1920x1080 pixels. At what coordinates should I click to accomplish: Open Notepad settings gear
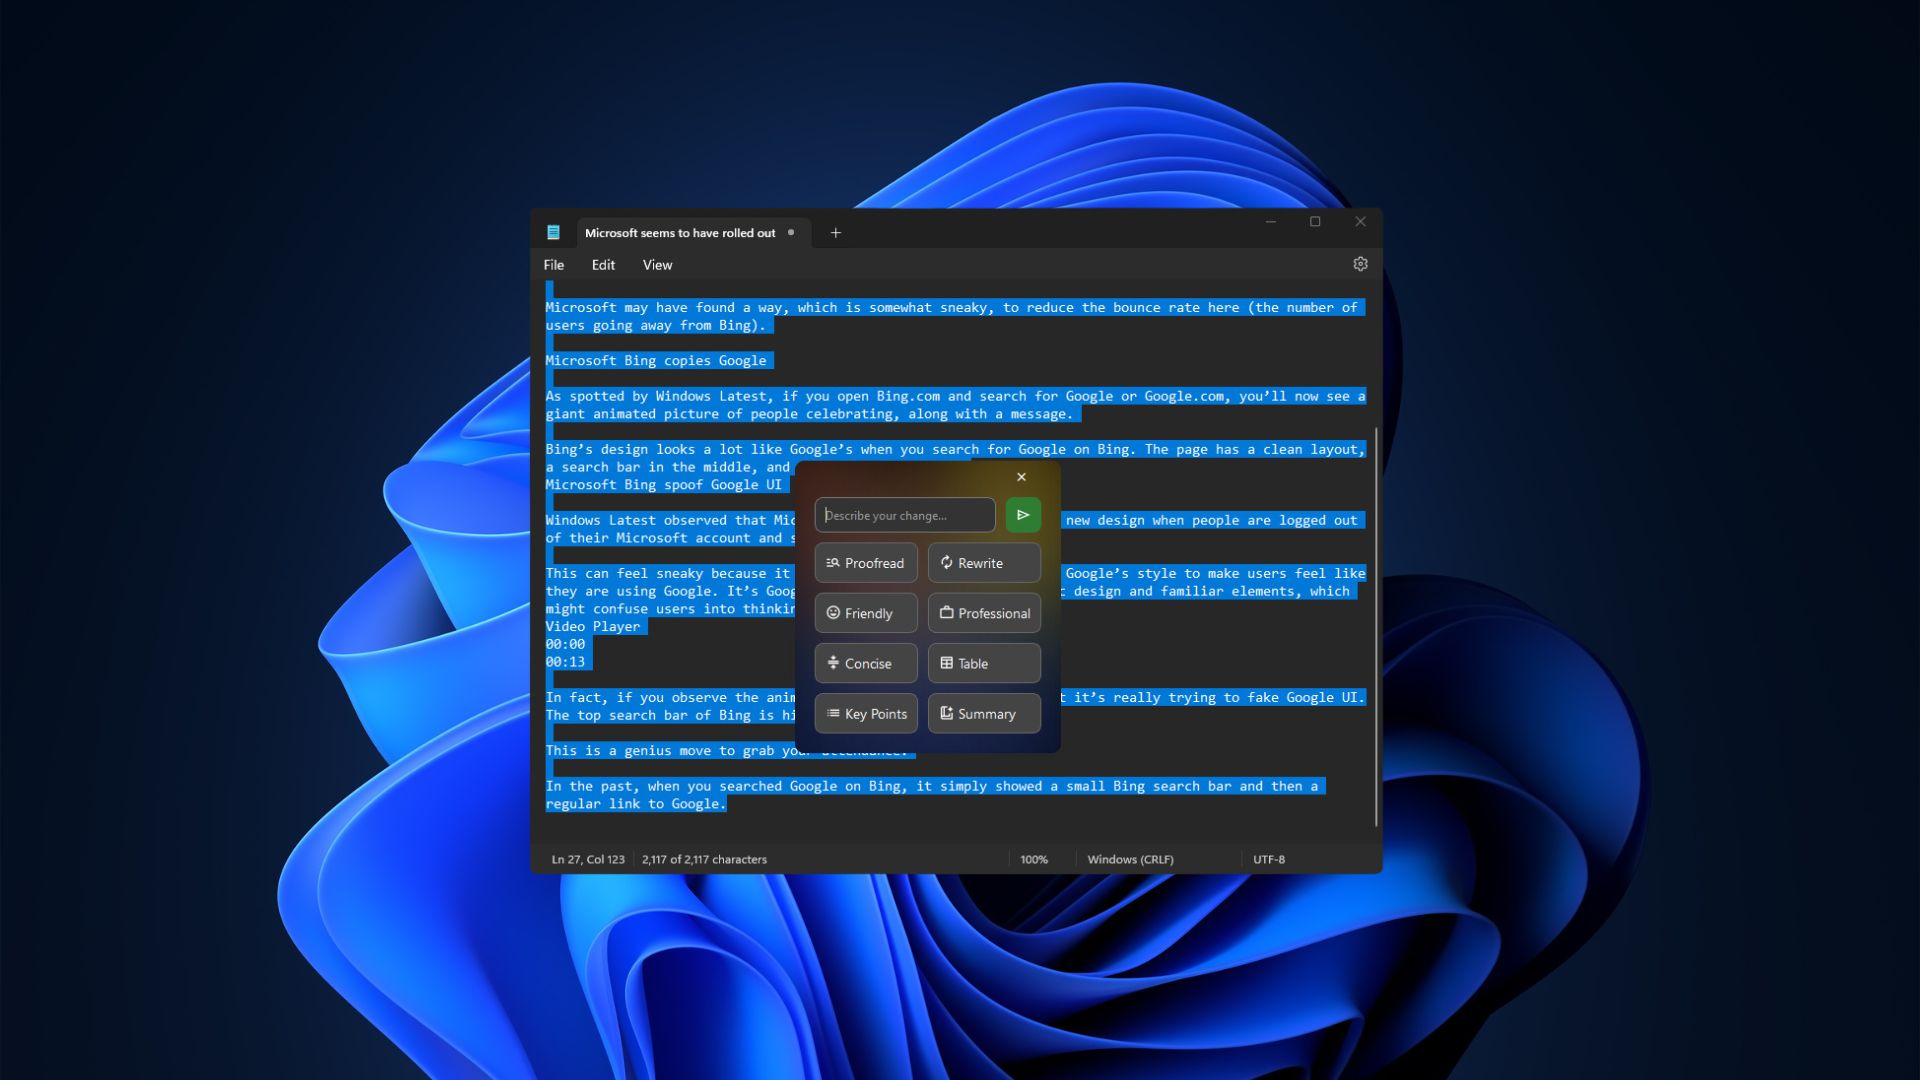(1360, 264)
